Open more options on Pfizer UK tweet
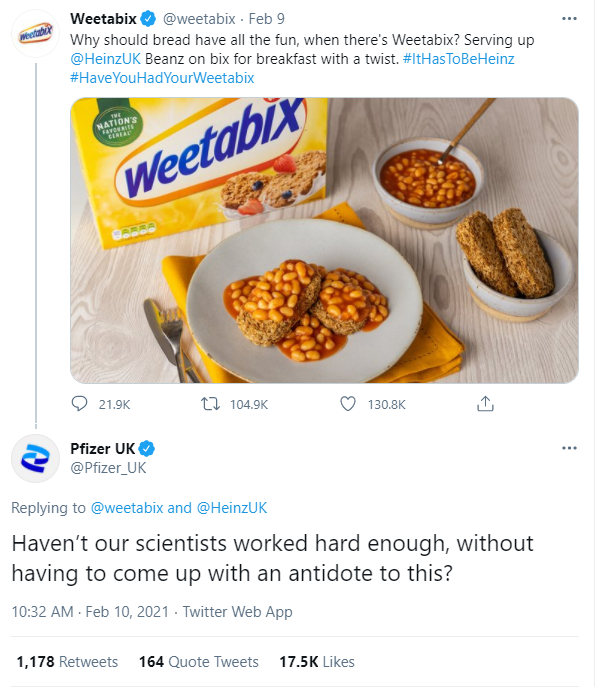603x687 pixels. (x=570, y=447)
